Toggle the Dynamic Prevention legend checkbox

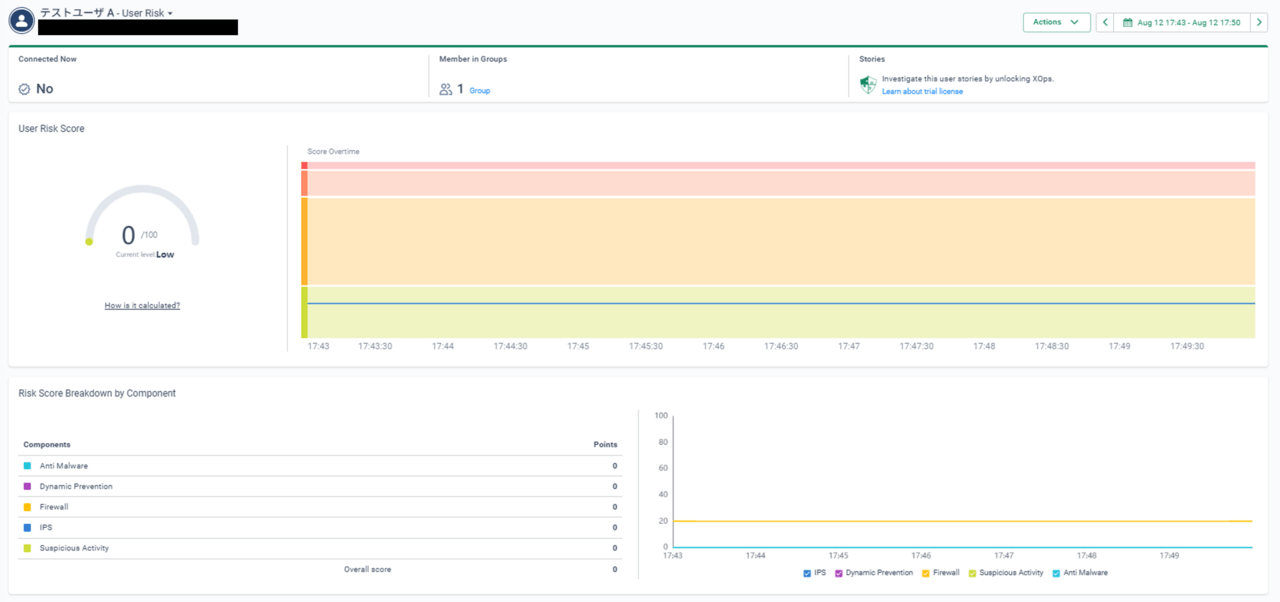coord(839,573)
